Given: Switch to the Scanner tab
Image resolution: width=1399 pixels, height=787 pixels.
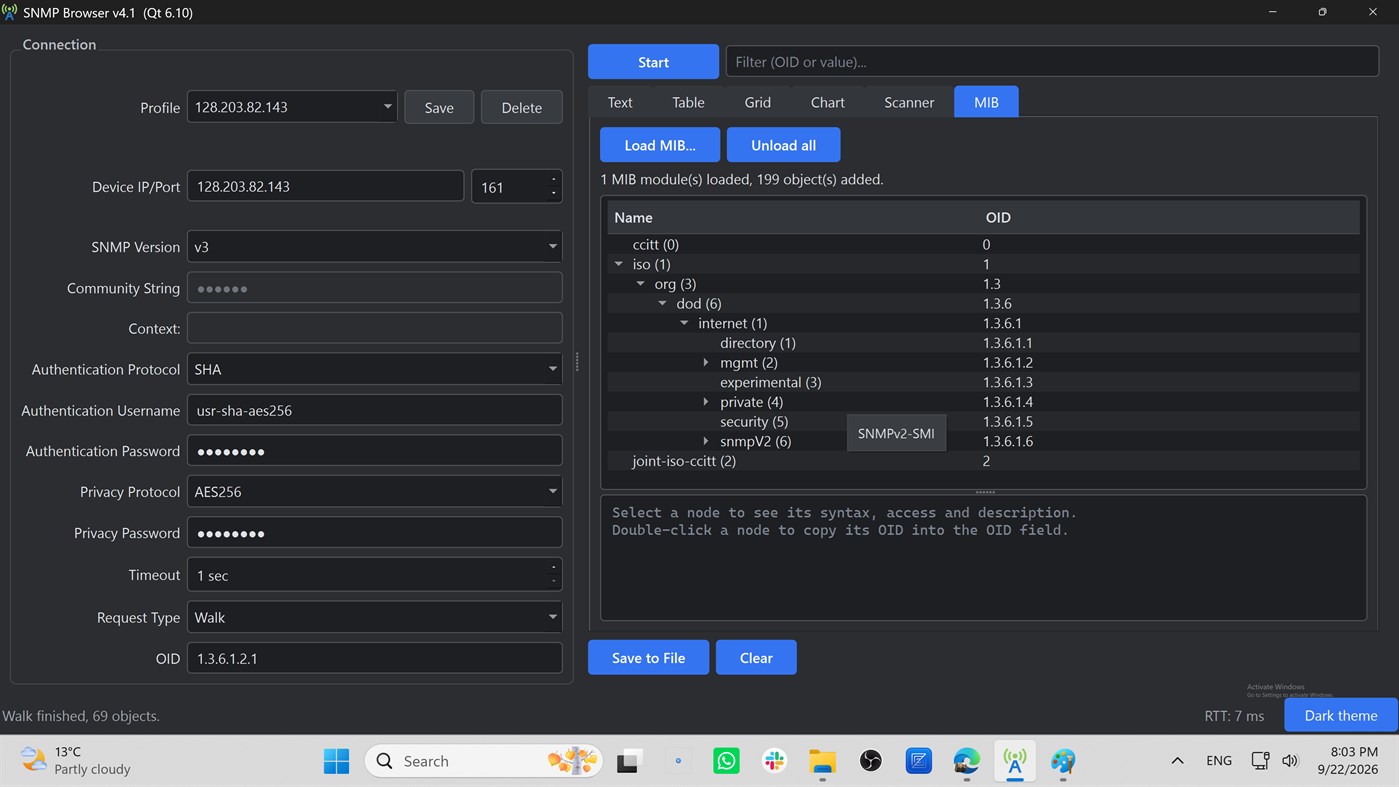Looking at the screenshot, I should tap(909, 102).
